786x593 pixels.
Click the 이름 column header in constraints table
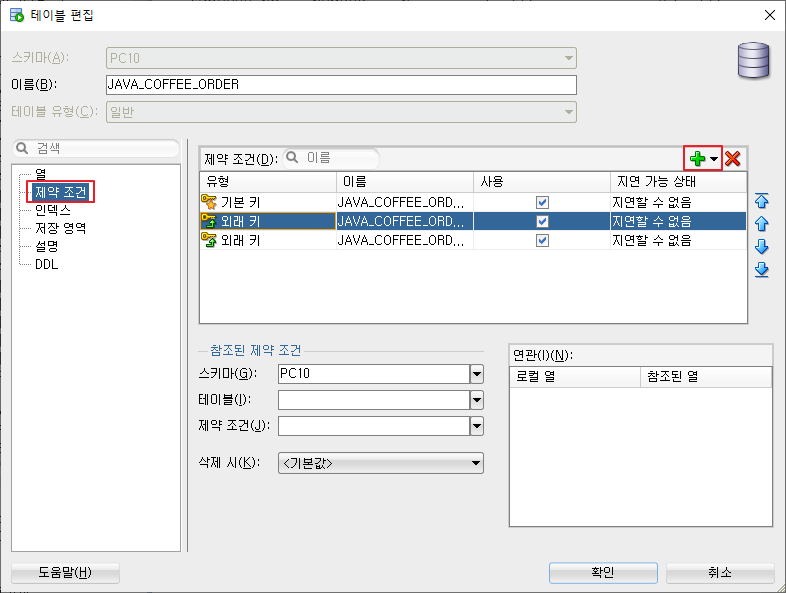[x=405, y=181]
